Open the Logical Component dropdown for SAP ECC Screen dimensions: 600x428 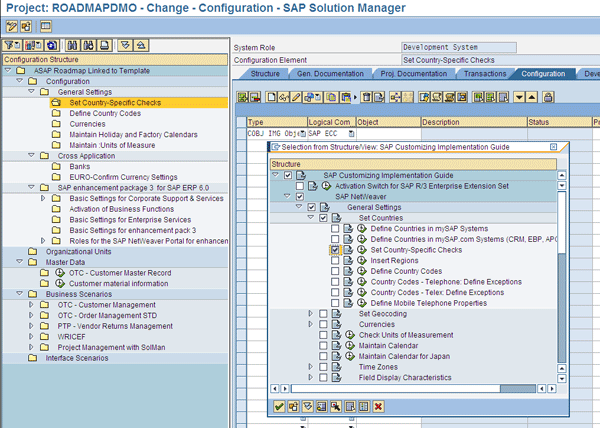[351, 133]
